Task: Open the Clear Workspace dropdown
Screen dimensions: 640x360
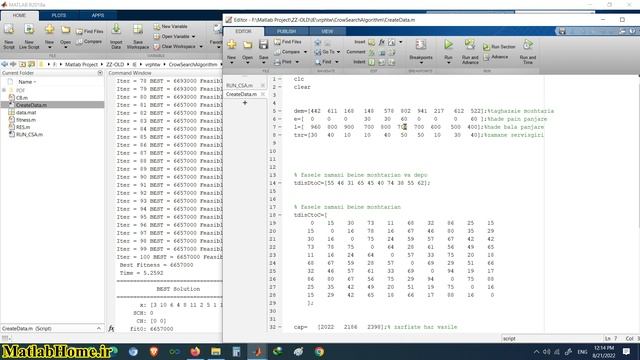Action: point(201,47)
